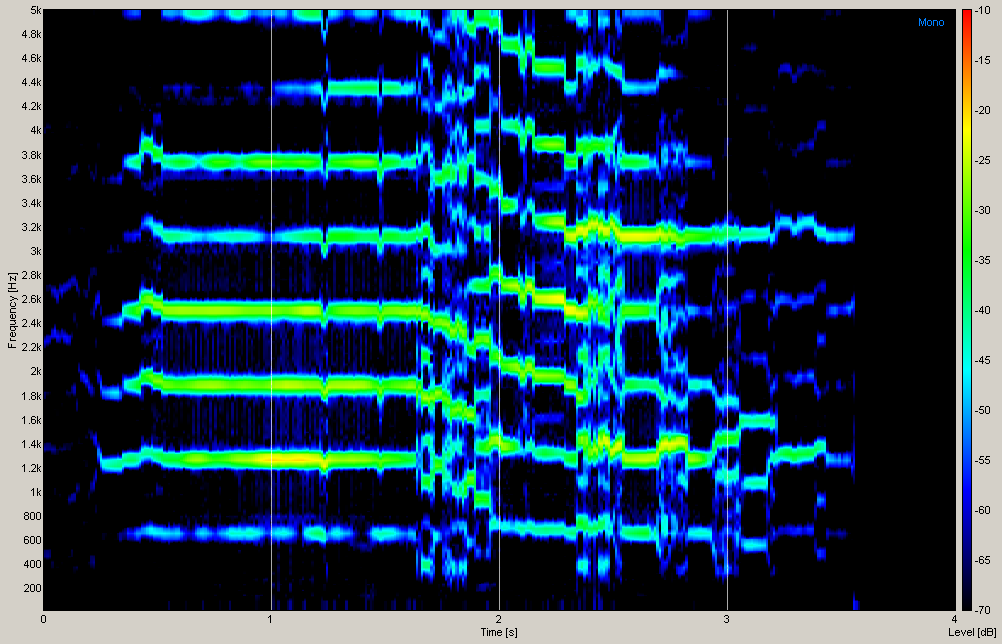The height and width of the screenshot is (644, 1002).
Task: Select the 2k frequency tick label
Action: click(35, 371)
